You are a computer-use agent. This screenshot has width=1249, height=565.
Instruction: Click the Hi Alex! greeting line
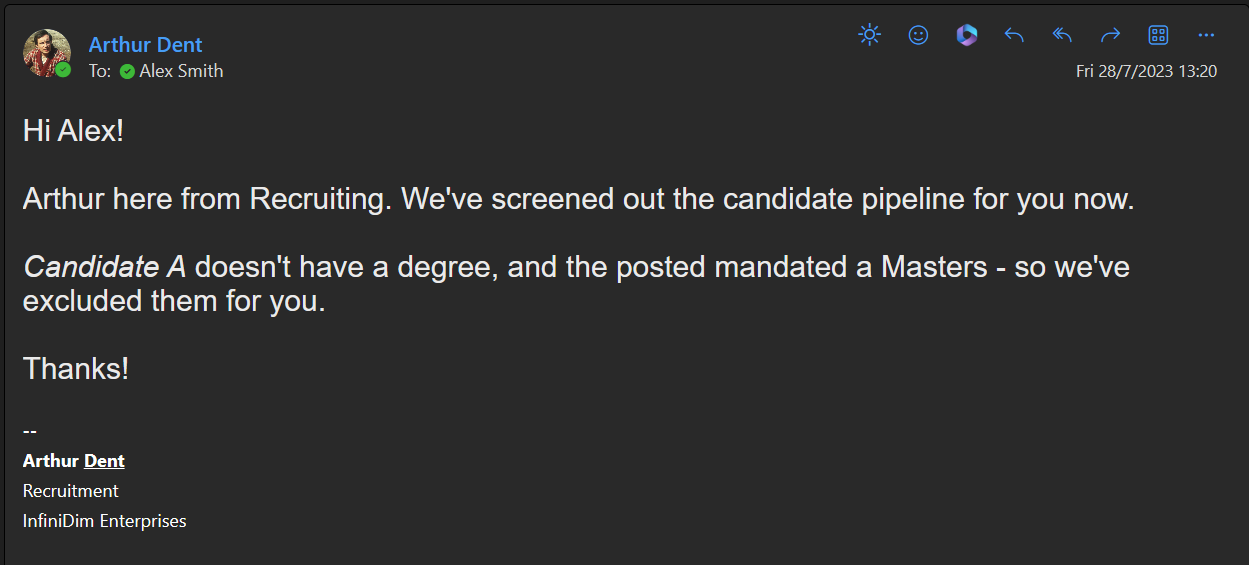[x=73, y=131]
